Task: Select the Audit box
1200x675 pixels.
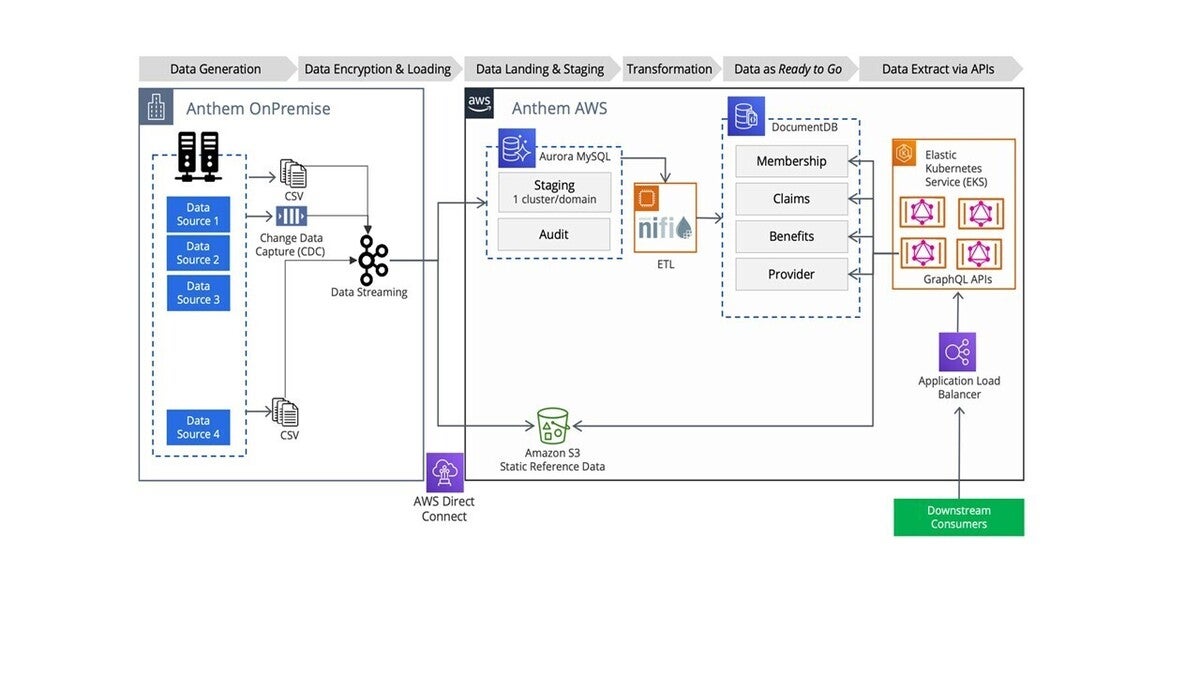Action: (554, 234)
